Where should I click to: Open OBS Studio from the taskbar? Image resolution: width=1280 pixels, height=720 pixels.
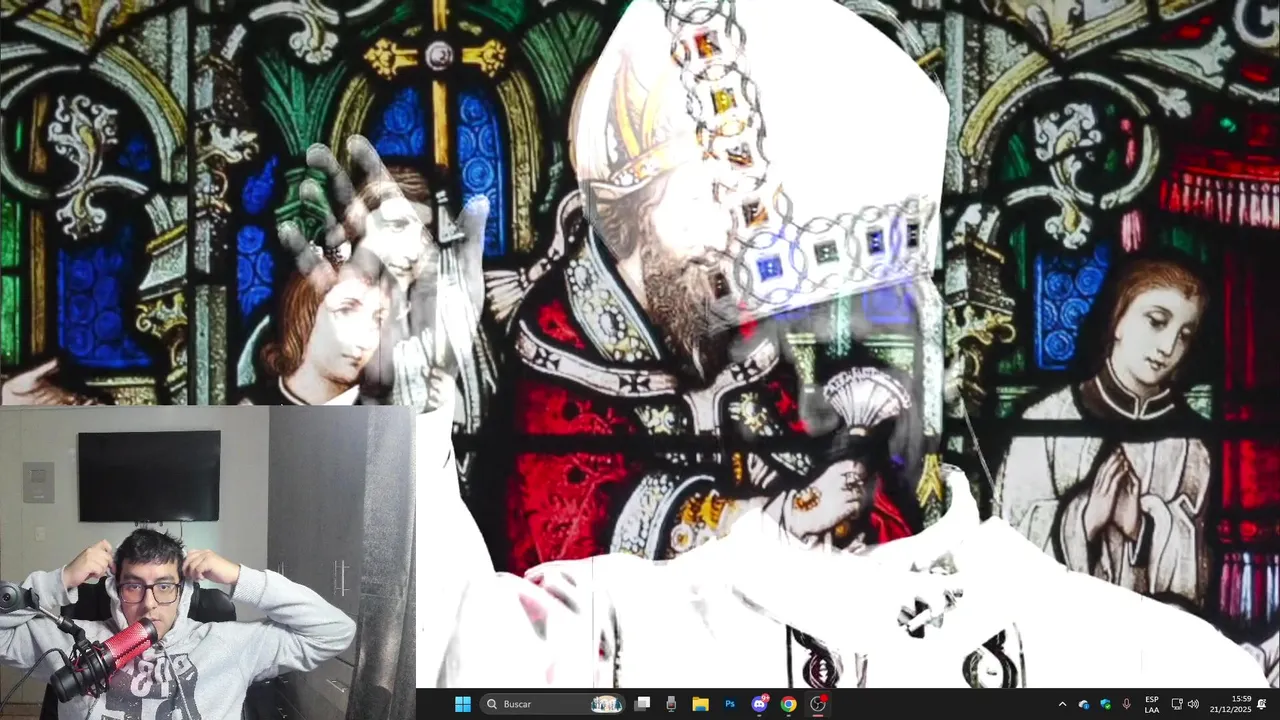818,704
